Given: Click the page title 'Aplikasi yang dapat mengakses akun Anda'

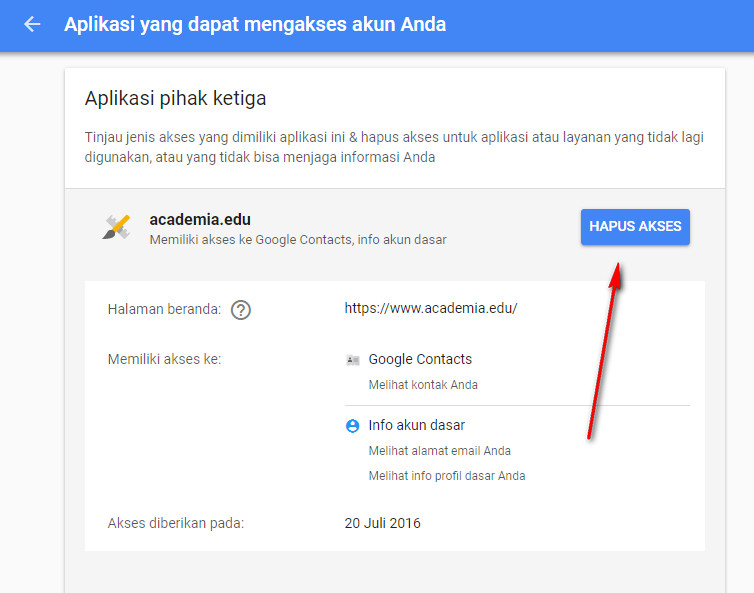Looking at the screenshot, I should pyautogui.click(x=255, y=24).
